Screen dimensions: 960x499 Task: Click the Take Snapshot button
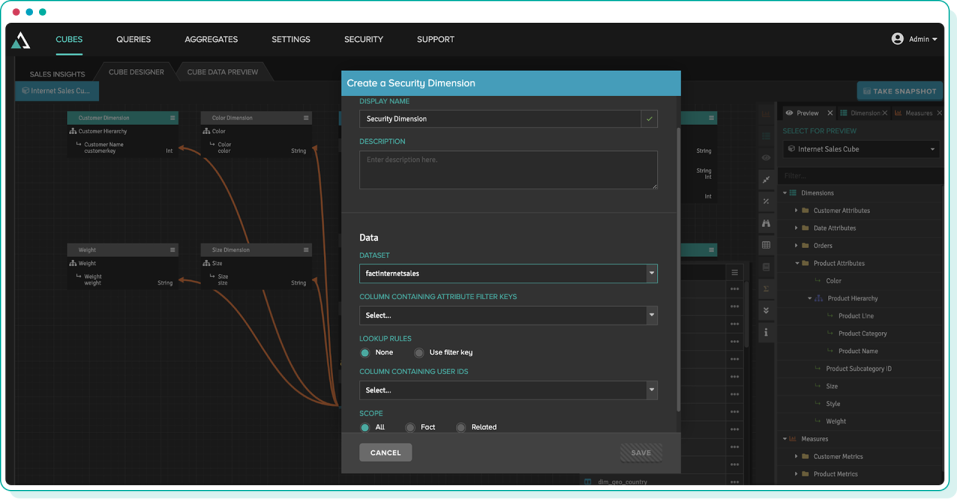coord(899,91)
